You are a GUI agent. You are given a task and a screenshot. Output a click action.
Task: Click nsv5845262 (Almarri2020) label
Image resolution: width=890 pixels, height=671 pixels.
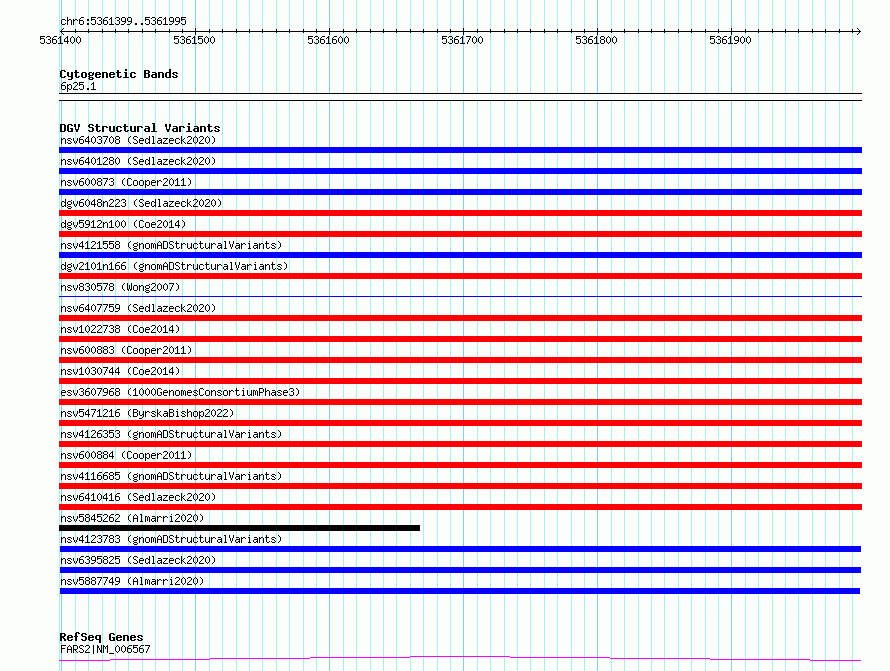pos(132,518)
